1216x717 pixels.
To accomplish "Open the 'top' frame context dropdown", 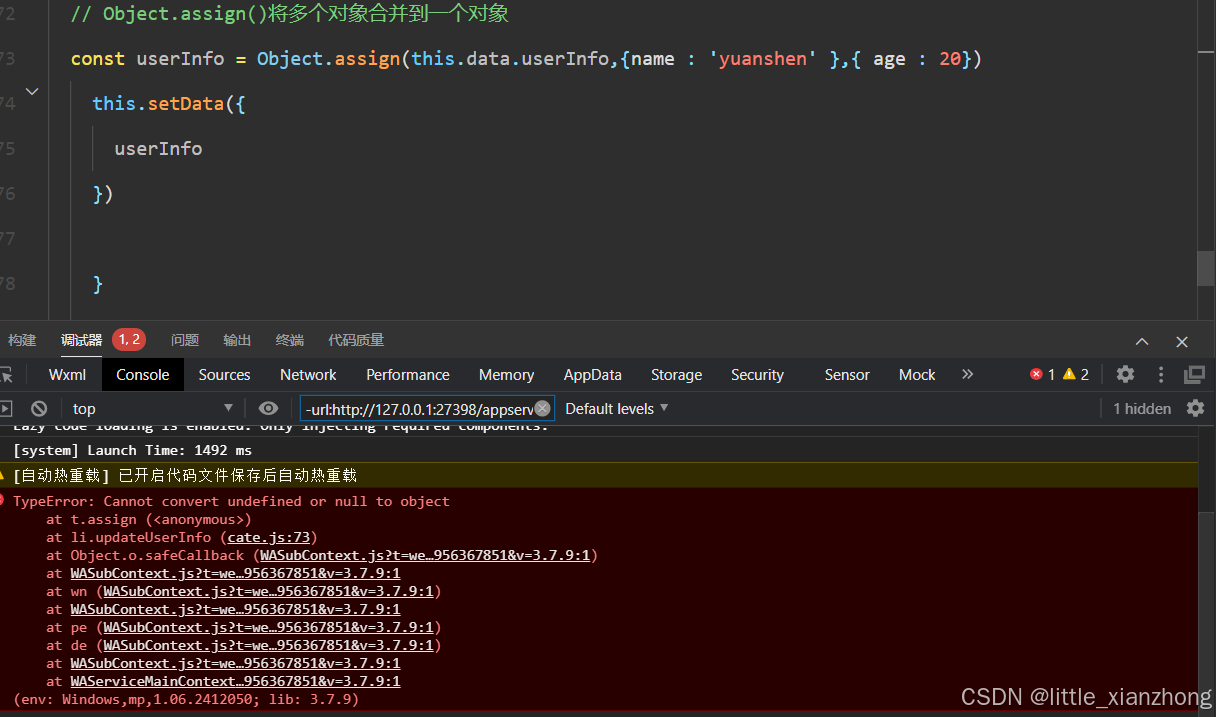I will pos(150,408).
